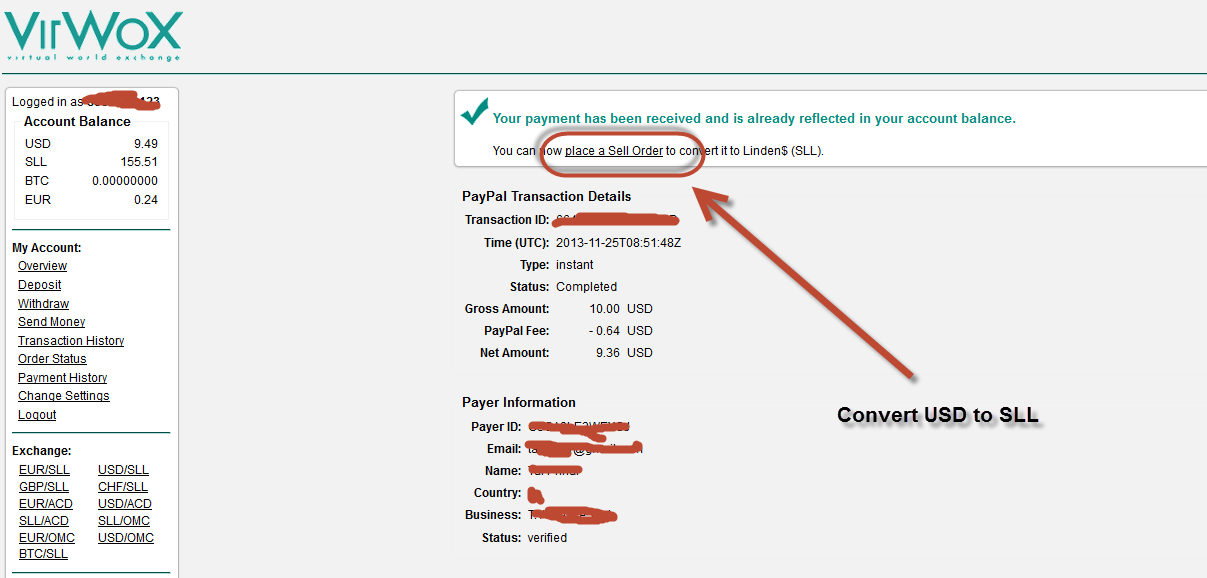1207x578 pixels.
Task: Click the Account Balance heading
Action: coord(77,121)
